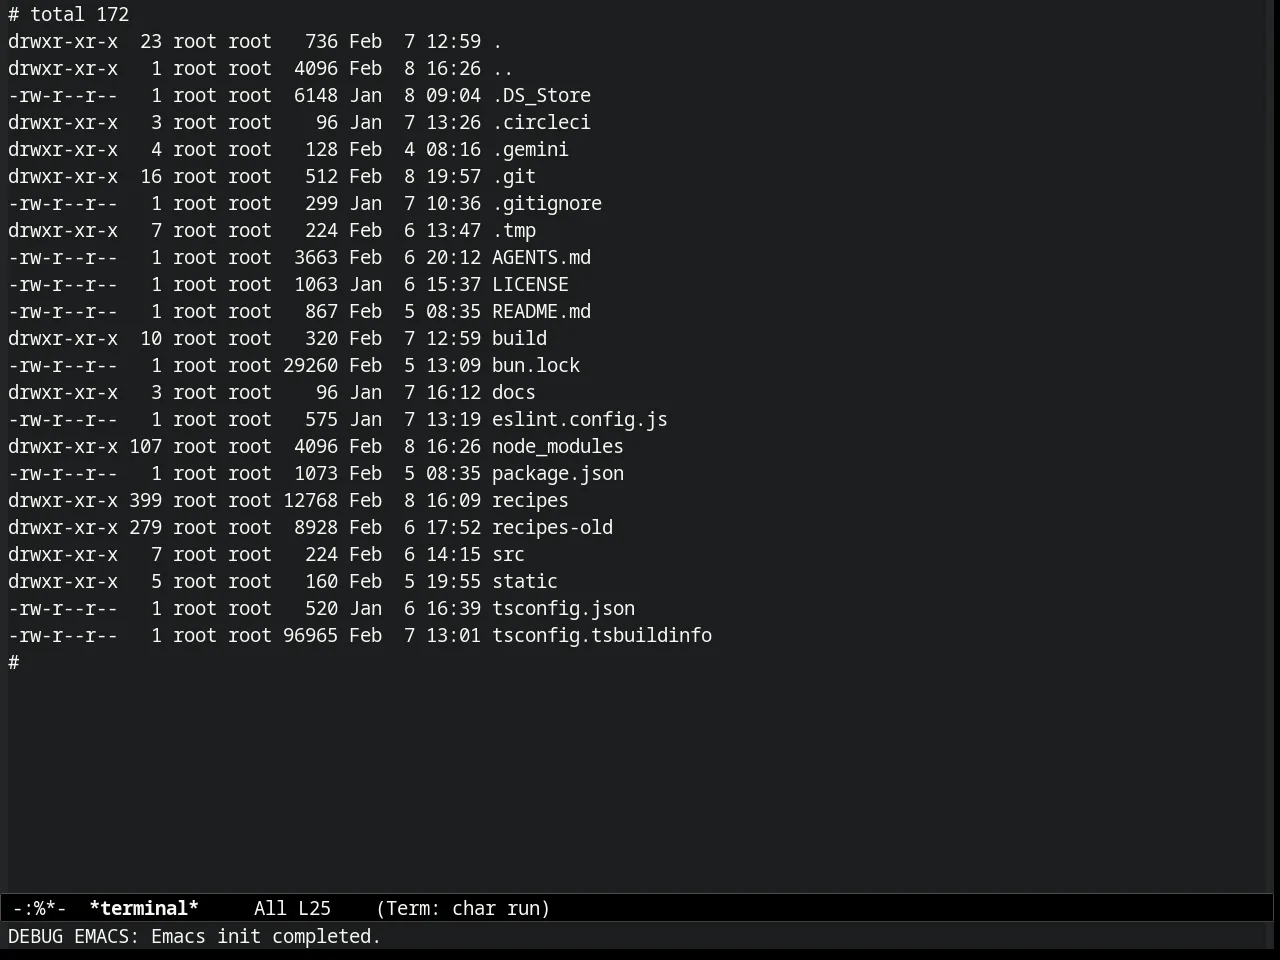Click the 'DEBUG EMACS: Emacs init completed.' echo message
The height and width of the screenshot is (960, 1280).
[x=195, y=936]
